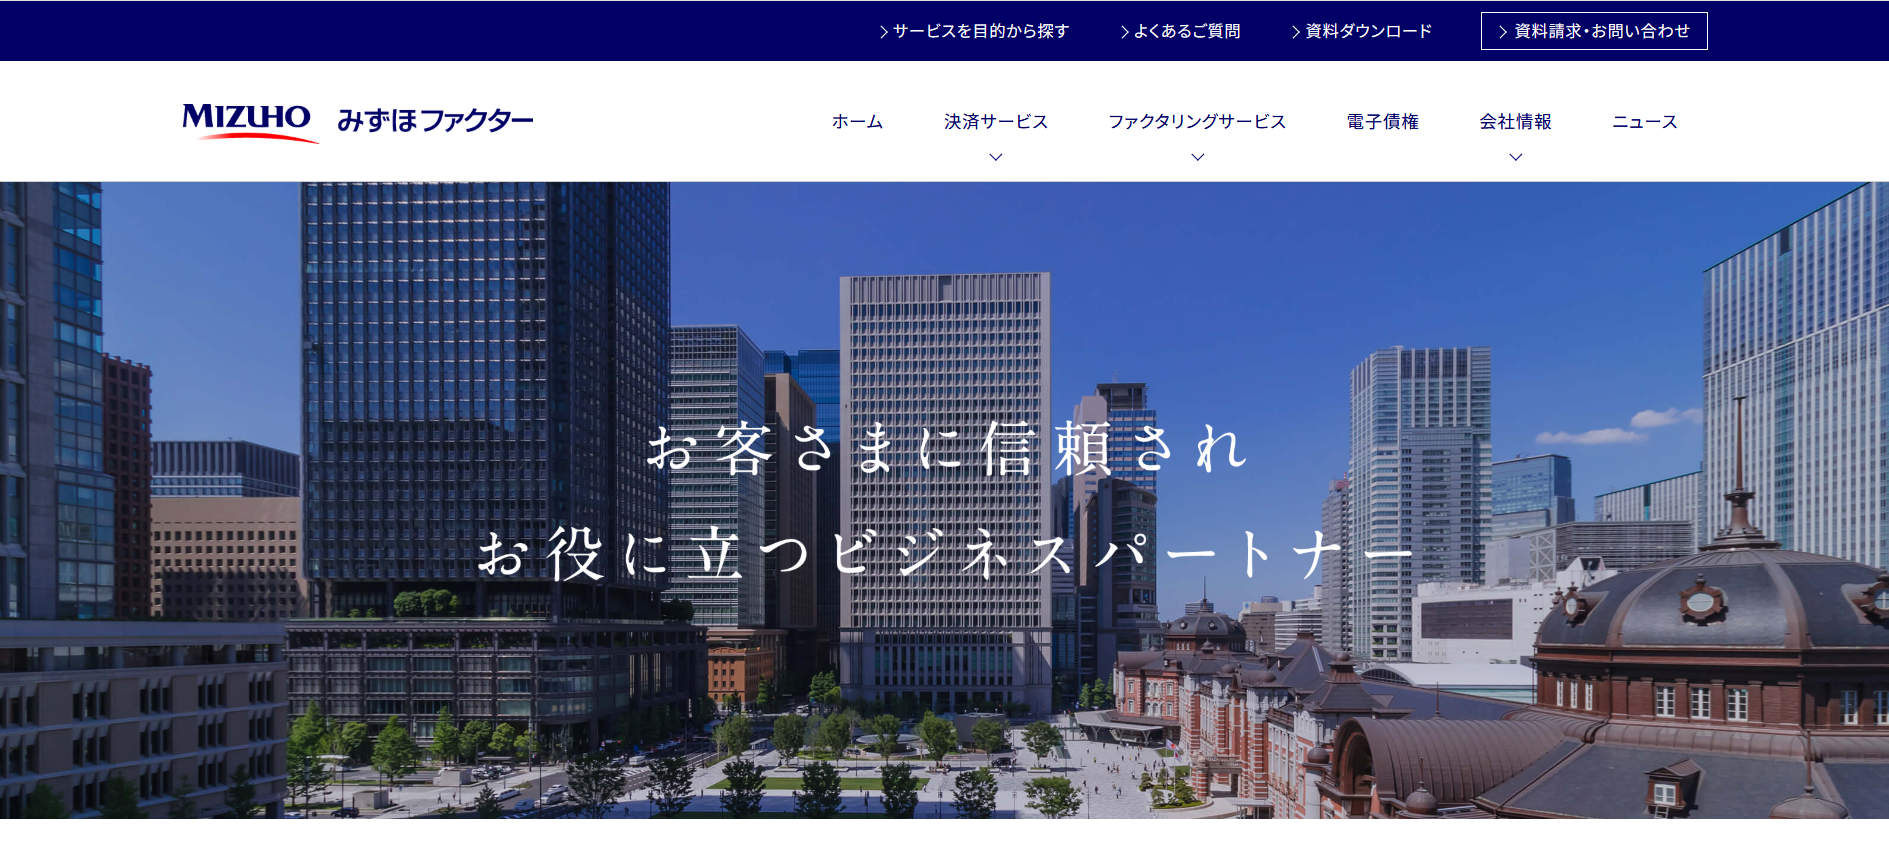Click the arrow icon inside 資料請求・お問い合わせ button
The image size is (1889, 858).
[1502, 32]
